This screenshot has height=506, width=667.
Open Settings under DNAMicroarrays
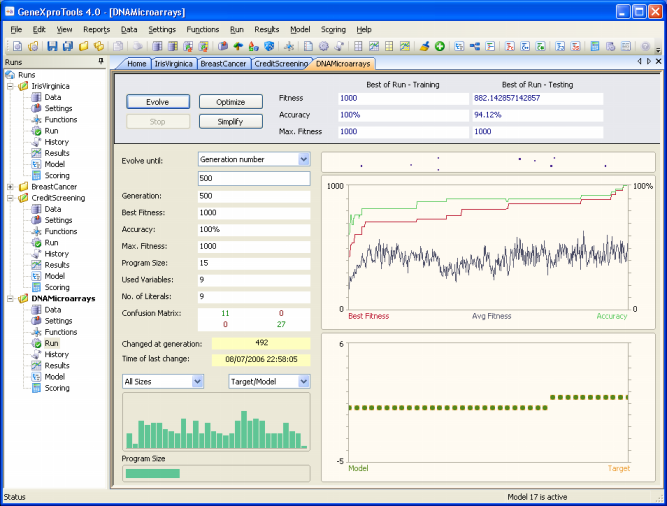58,321
